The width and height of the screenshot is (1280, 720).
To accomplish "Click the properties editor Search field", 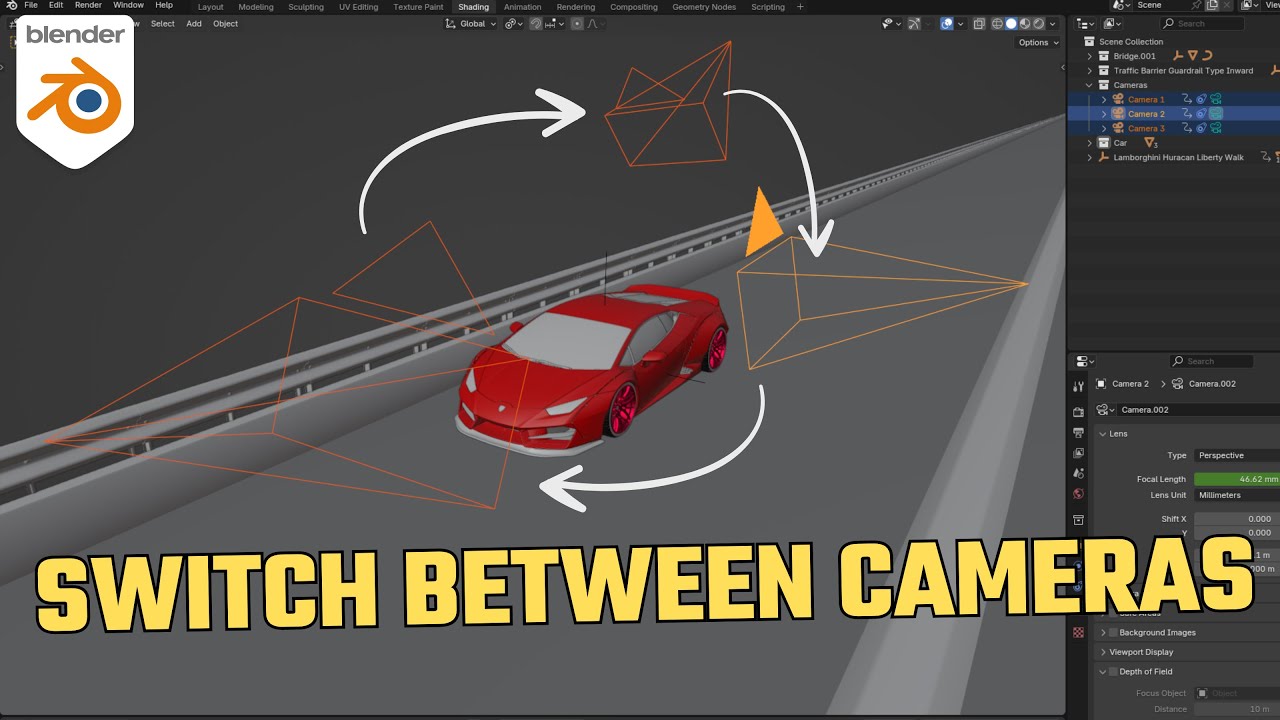I will pos(1211,361).
